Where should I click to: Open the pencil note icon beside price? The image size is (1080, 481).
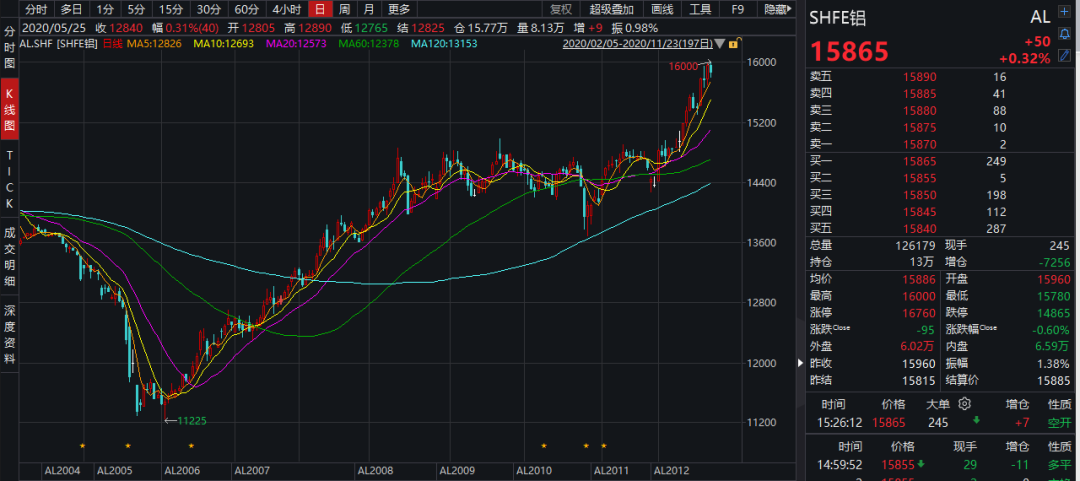point(1065,54)
